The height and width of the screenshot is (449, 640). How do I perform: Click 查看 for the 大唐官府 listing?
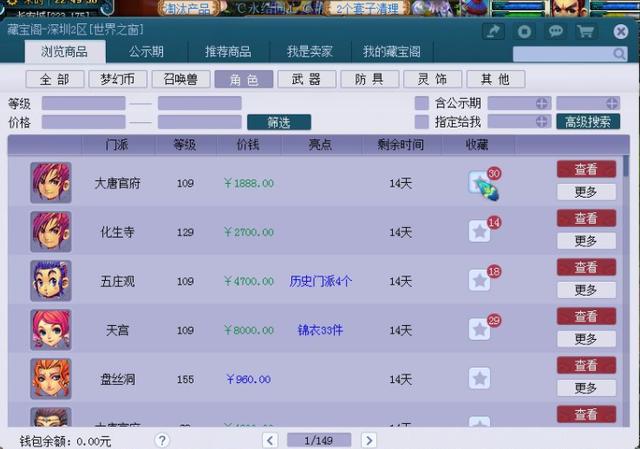[586, 169]
